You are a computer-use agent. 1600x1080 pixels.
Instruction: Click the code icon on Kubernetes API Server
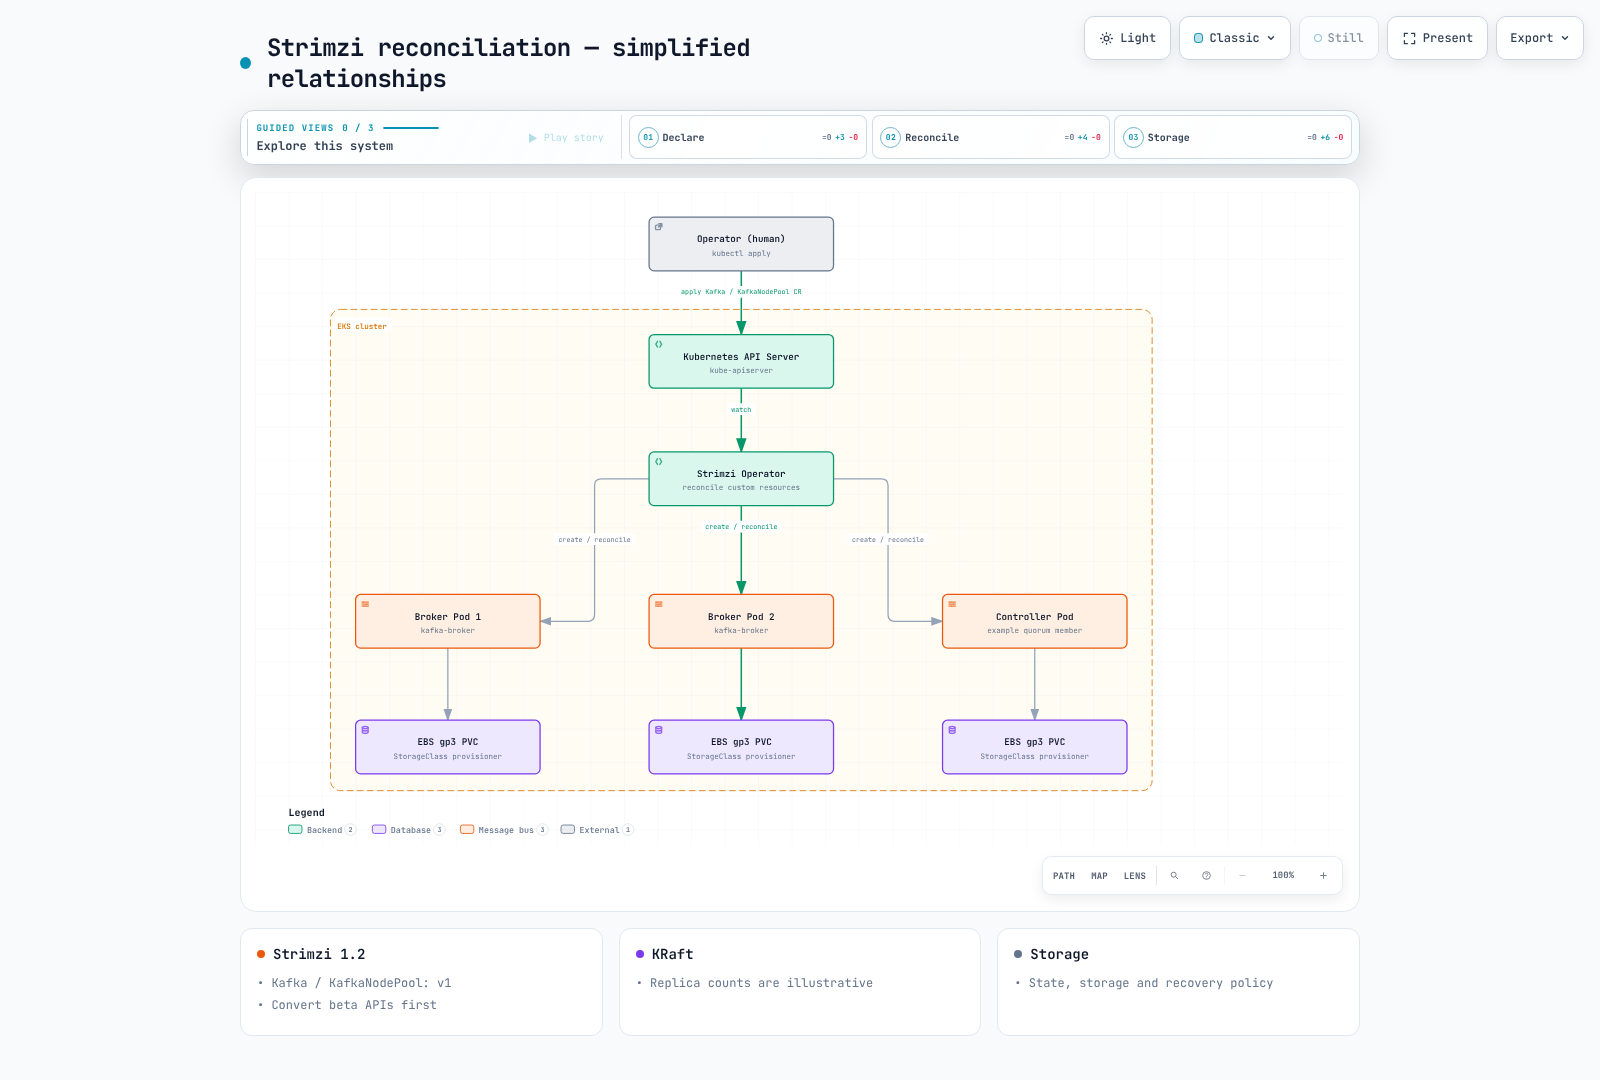(x=659, y=345)
